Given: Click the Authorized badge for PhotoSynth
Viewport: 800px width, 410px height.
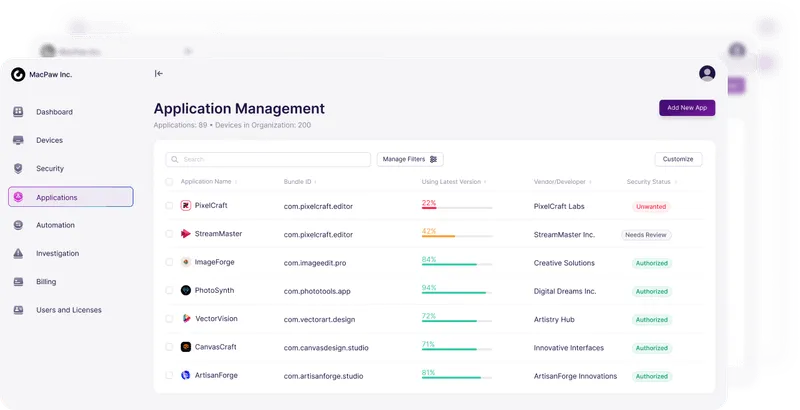Looking at the screenshot, I should click(652, 291).
